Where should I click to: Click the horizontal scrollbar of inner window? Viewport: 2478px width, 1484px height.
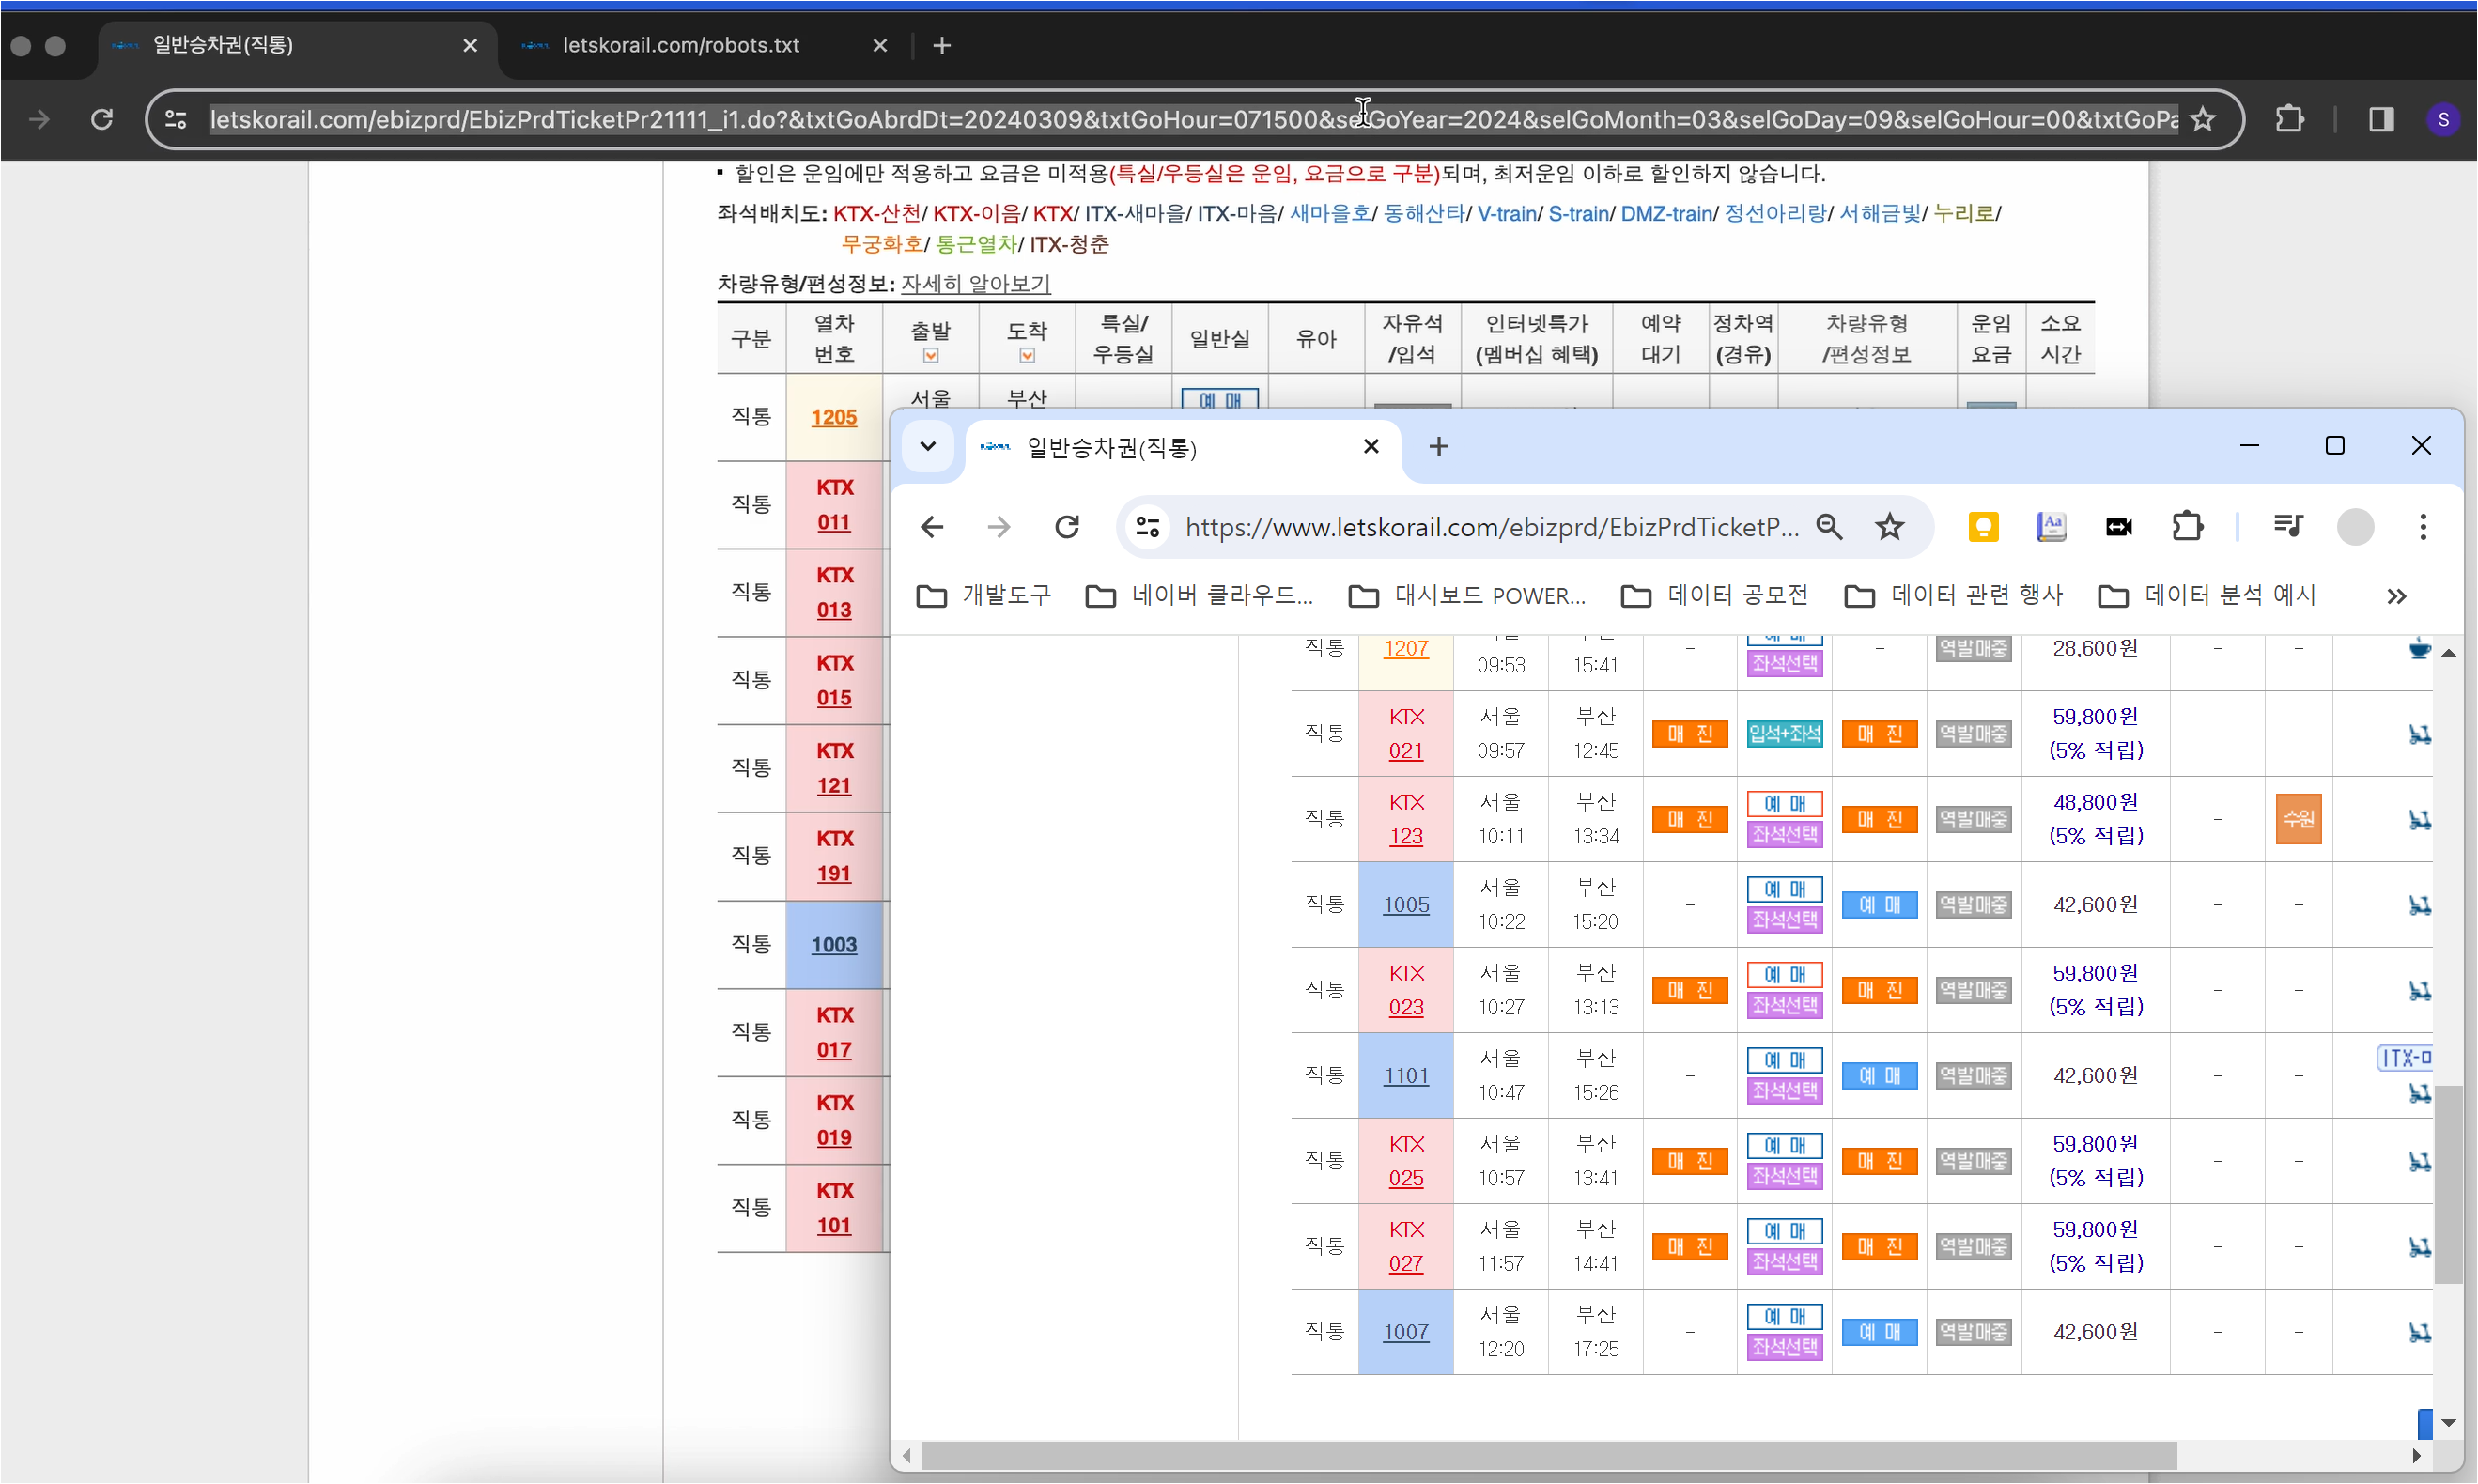click(1548, 1455)
